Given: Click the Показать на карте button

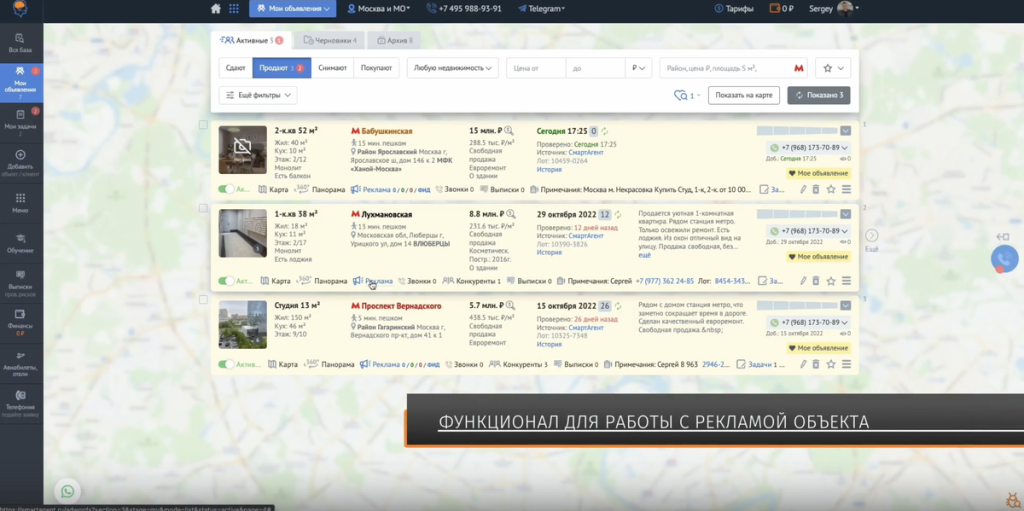Looking at the screenshot, I should [x=743, y=95].
